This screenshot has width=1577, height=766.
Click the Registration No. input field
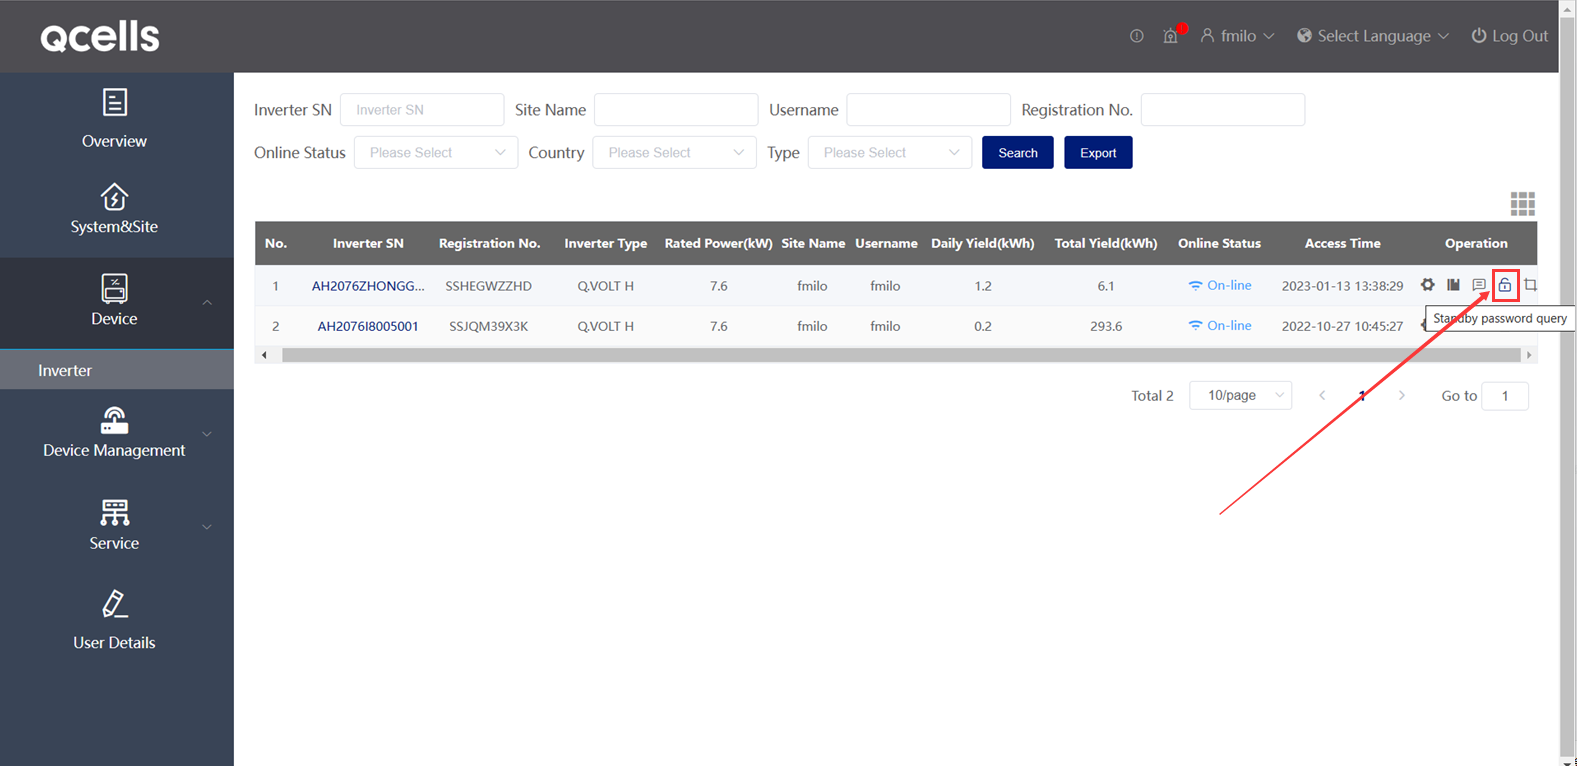(1223, 110)
